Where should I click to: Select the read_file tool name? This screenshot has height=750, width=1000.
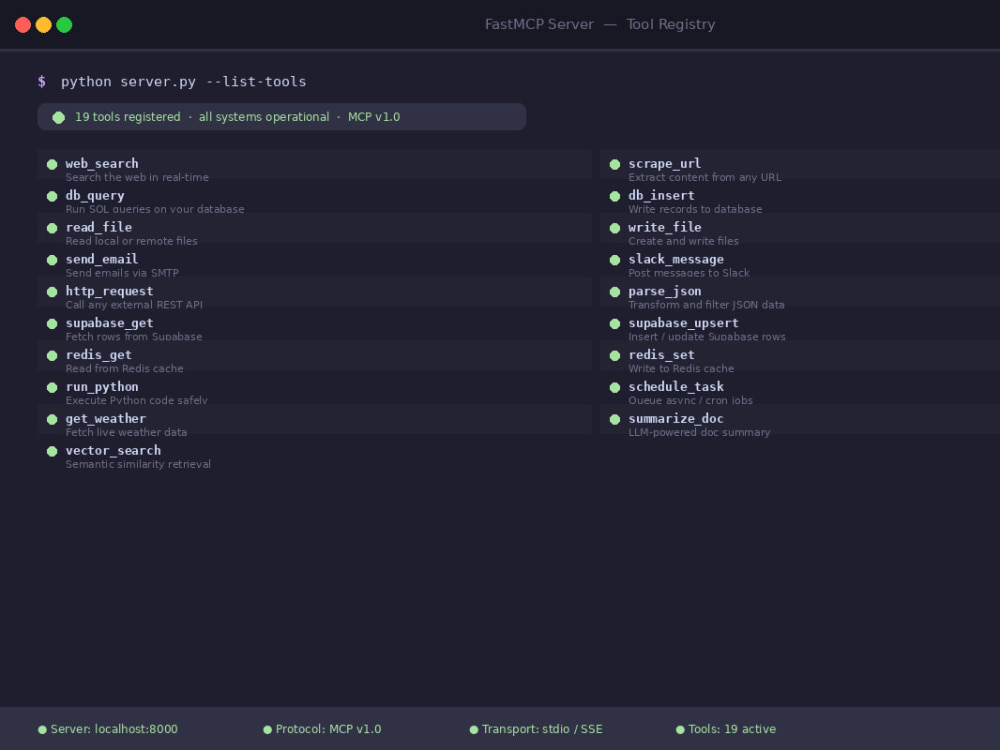coord(99,228)
